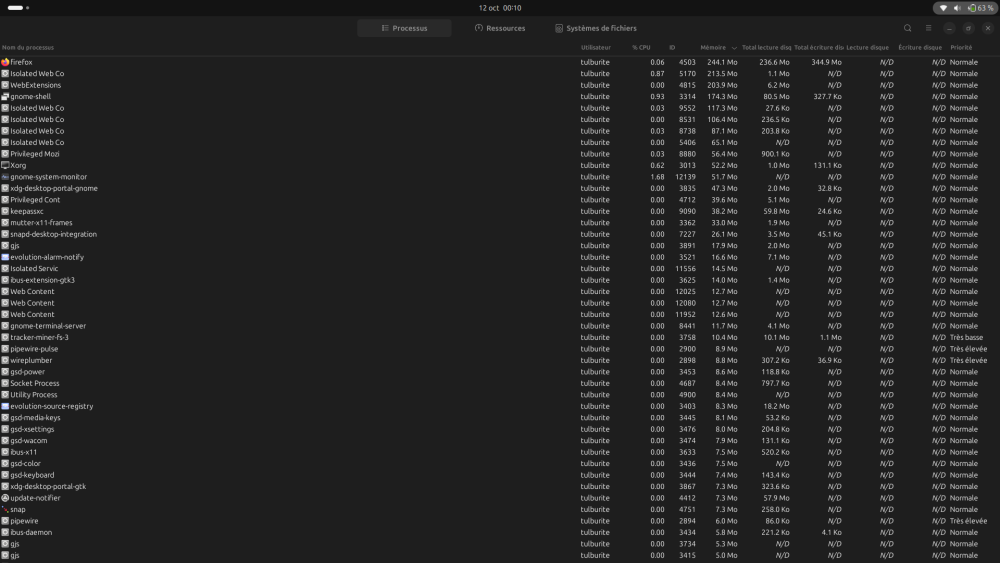Select the xdg-desktop-portal-gnome process row
1000x563 pixels.
click(x=500, y=188)
